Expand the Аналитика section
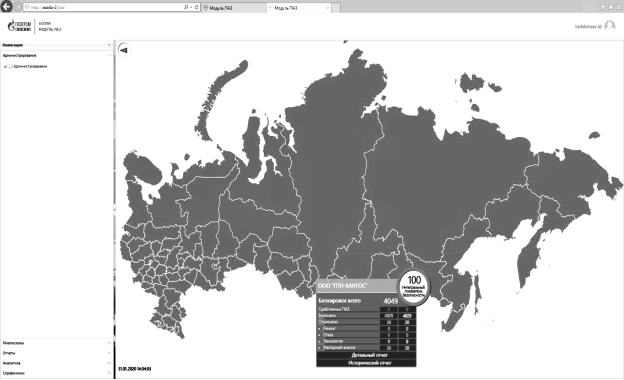This screenshot has width=624, height=380. [109, 363]
